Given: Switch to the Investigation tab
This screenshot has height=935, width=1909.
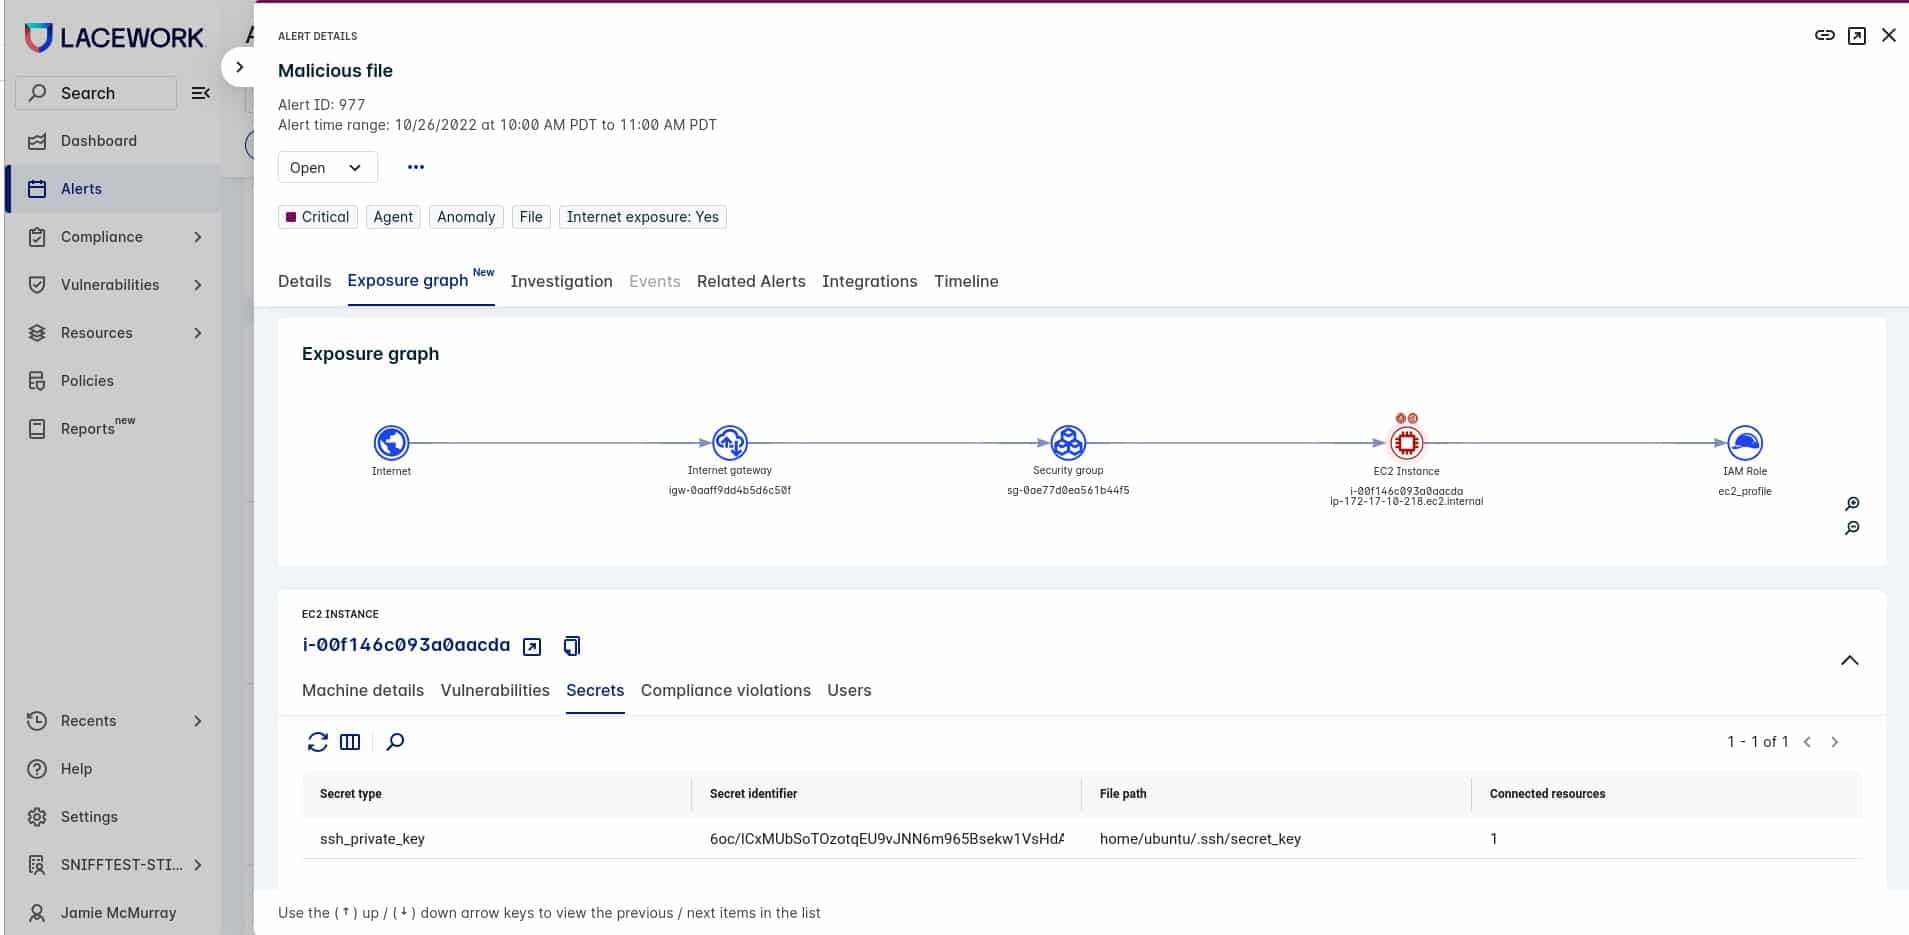Looking at the screenshot, I should point(561,282).
